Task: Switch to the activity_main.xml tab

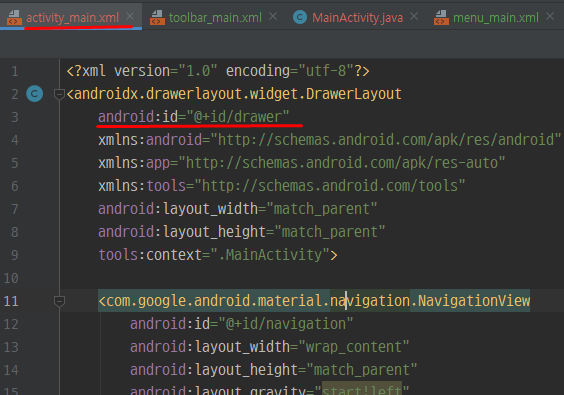Action: 72,17
